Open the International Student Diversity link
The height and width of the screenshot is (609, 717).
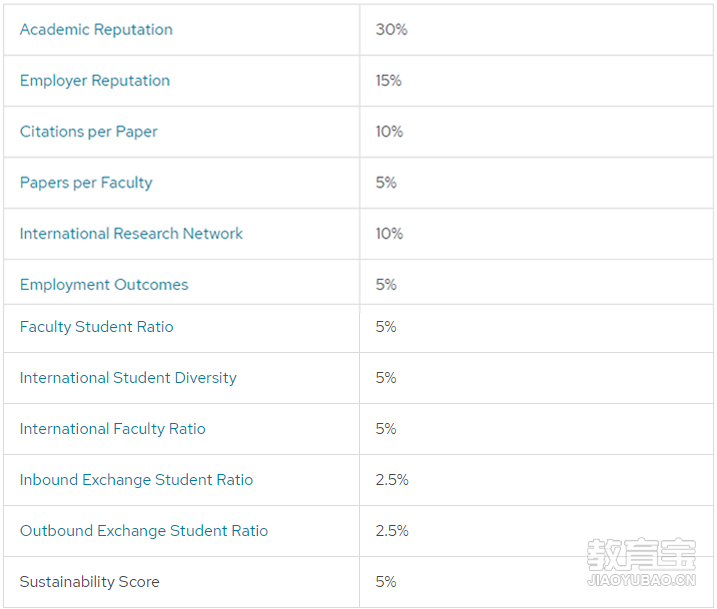coord(128,378)
